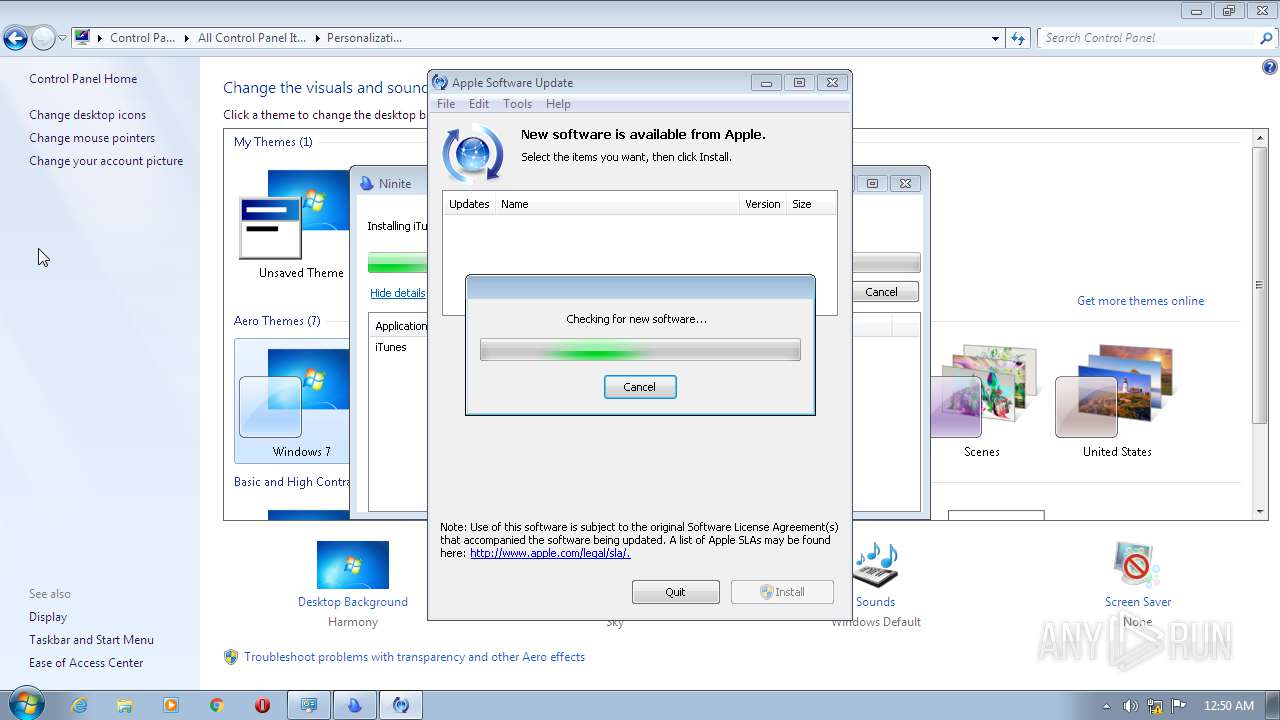Expand arrow before Personalizati... breadcrumb
The image size is (1280, 720).
(x=317, y=38)
